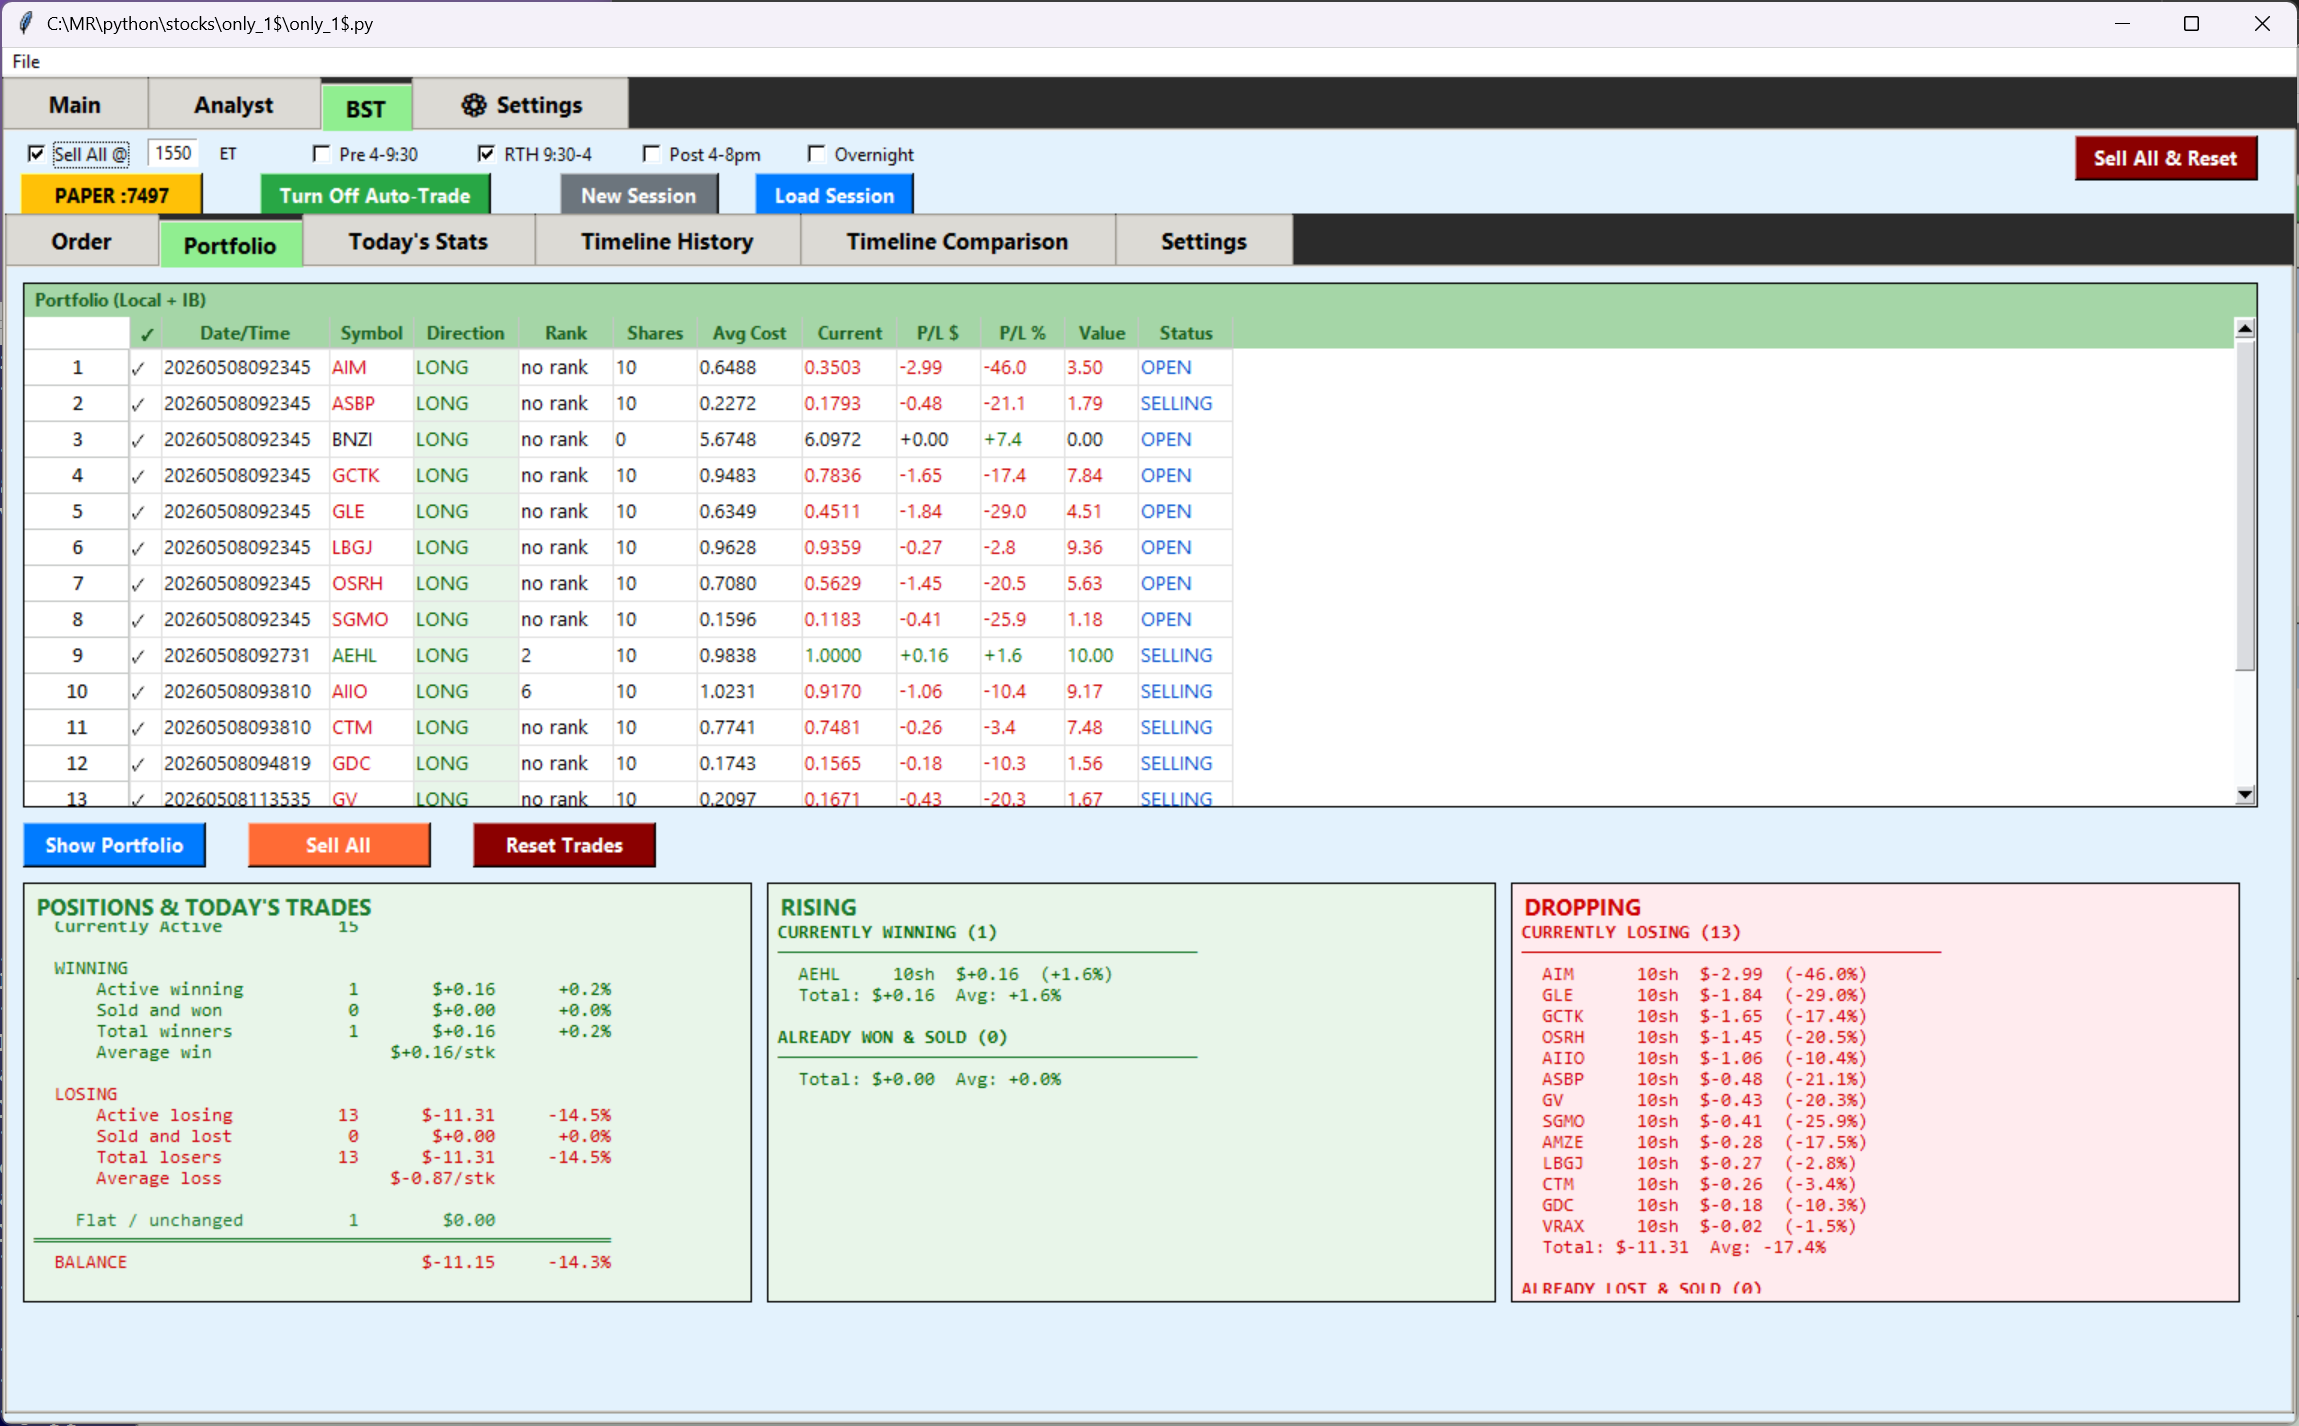This screenshot has height=1426, width=2299.
Task: Click the RISING panel heading
Action: 818,907
